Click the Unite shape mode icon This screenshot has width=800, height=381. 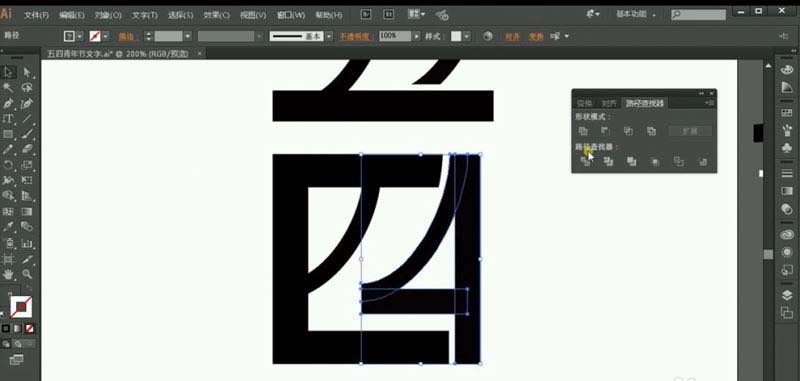[583, 131]
